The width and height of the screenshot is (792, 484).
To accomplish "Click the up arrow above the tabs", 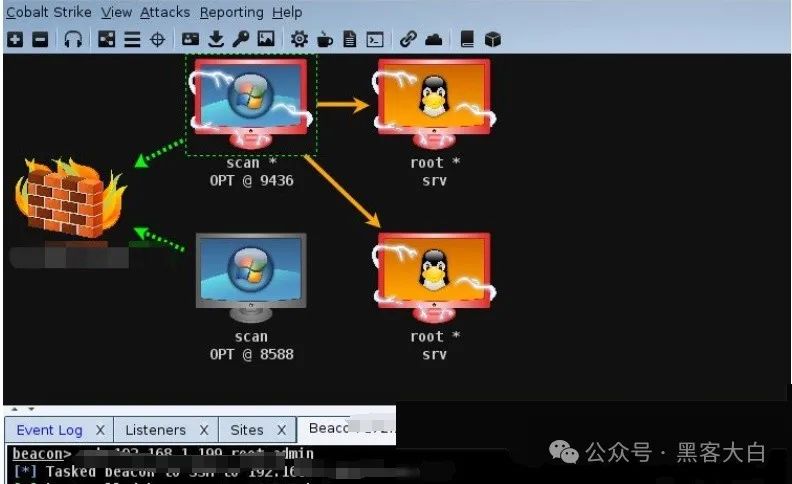I will 15,409.
